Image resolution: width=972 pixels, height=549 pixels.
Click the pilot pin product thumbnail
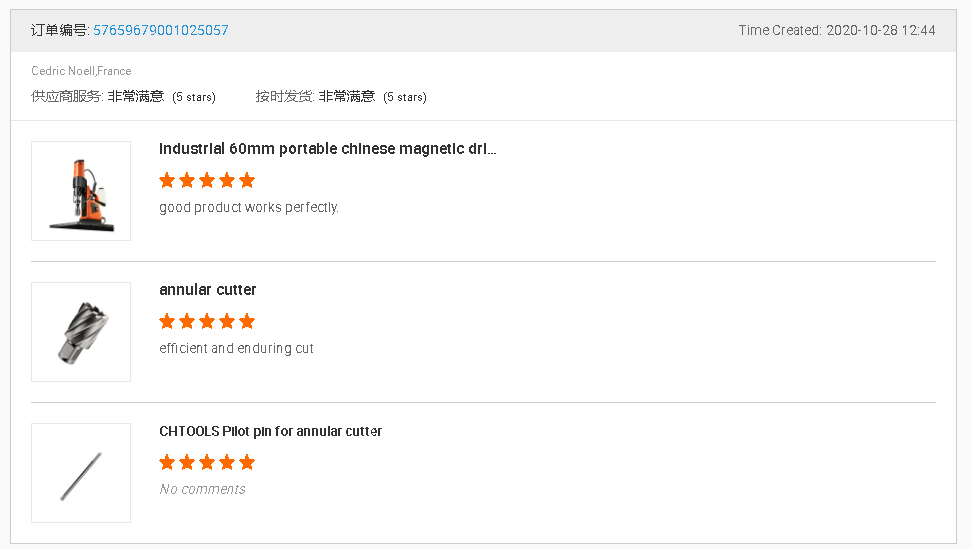point(81,473)
